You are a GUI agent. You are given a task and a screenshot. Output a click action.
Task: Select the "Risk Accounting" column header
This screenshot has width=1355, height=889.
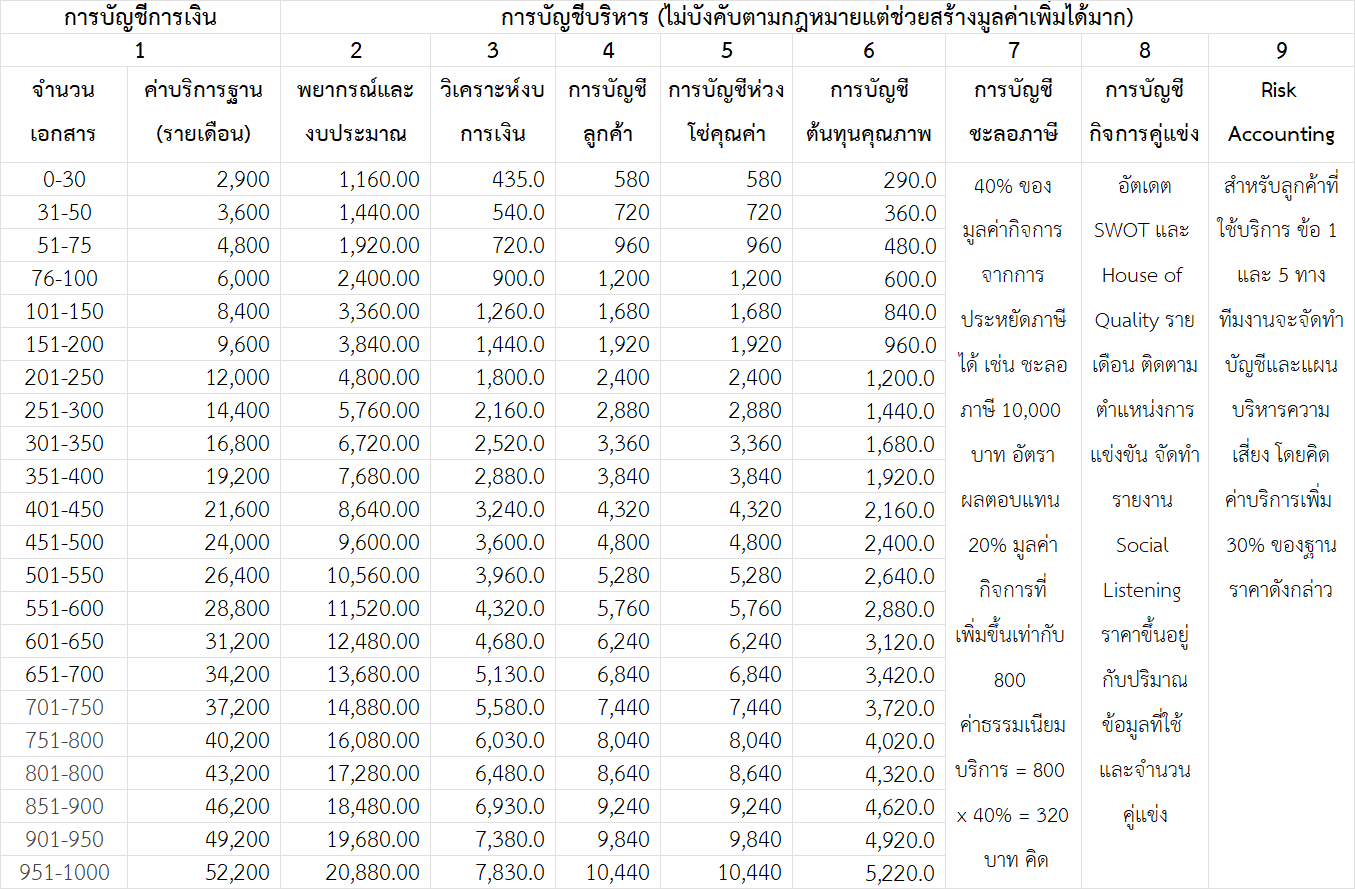[1281, 112]
